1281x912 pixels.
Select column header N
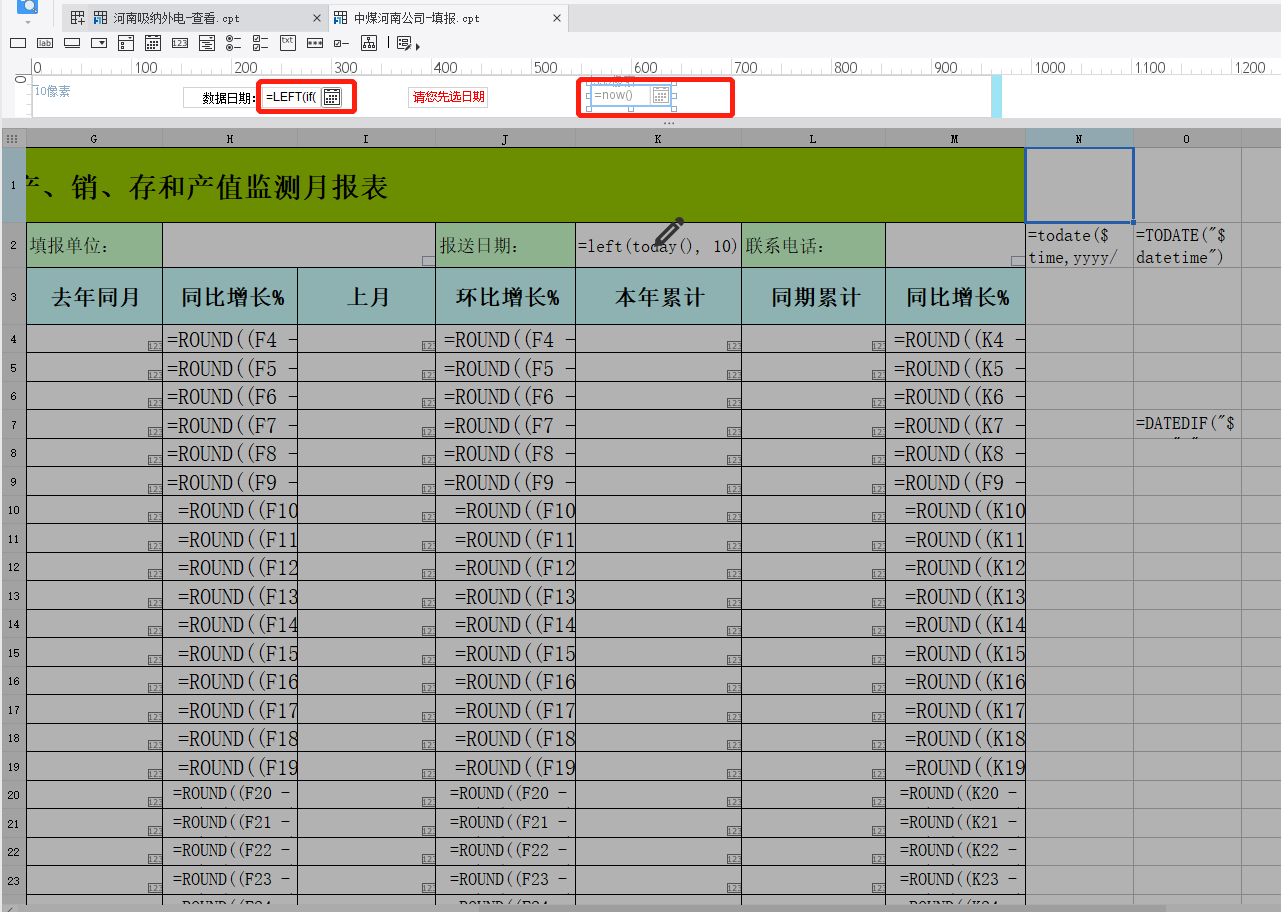pos(1079,139)
